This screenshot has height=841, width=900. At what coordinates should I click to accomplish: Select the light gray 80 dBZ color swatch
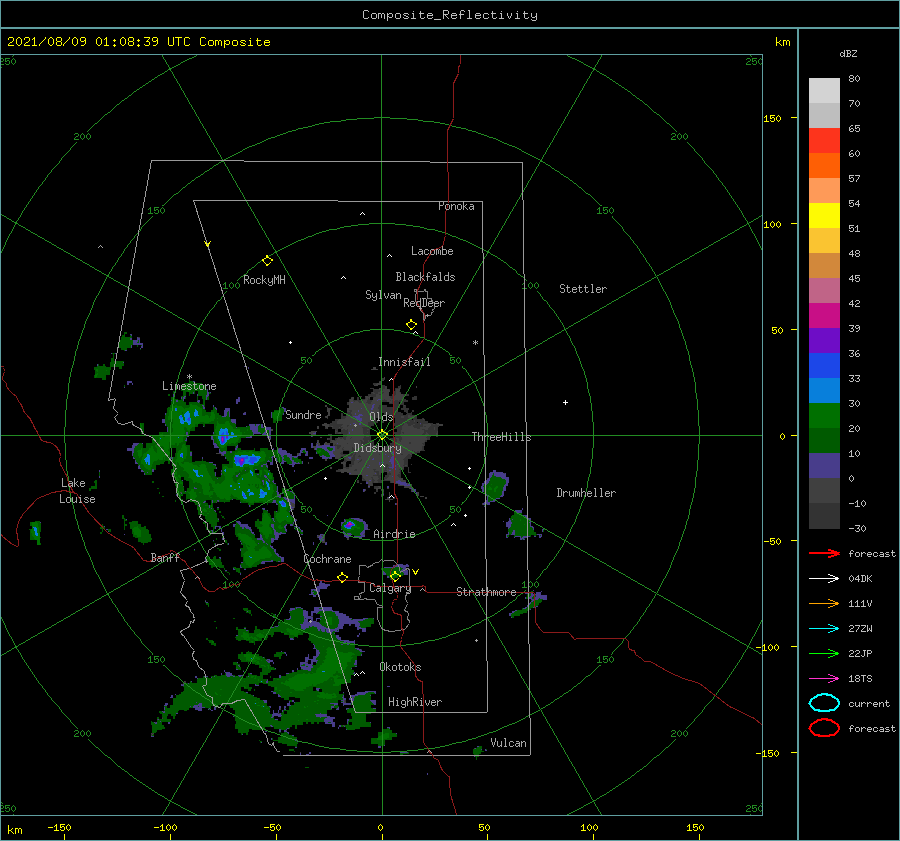point(824,91)
